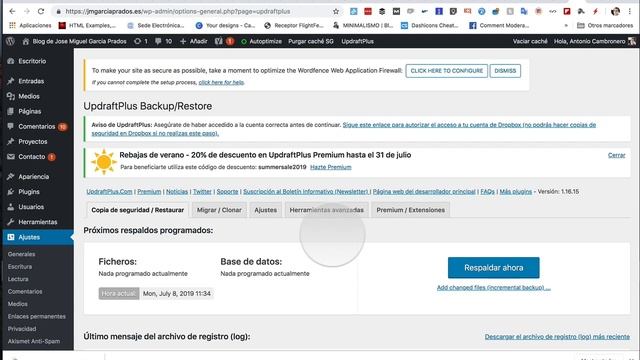This screenshot has width=640, height=360.
Task: Open Proyectos in the sidebar
Action: tap(33, 142)
